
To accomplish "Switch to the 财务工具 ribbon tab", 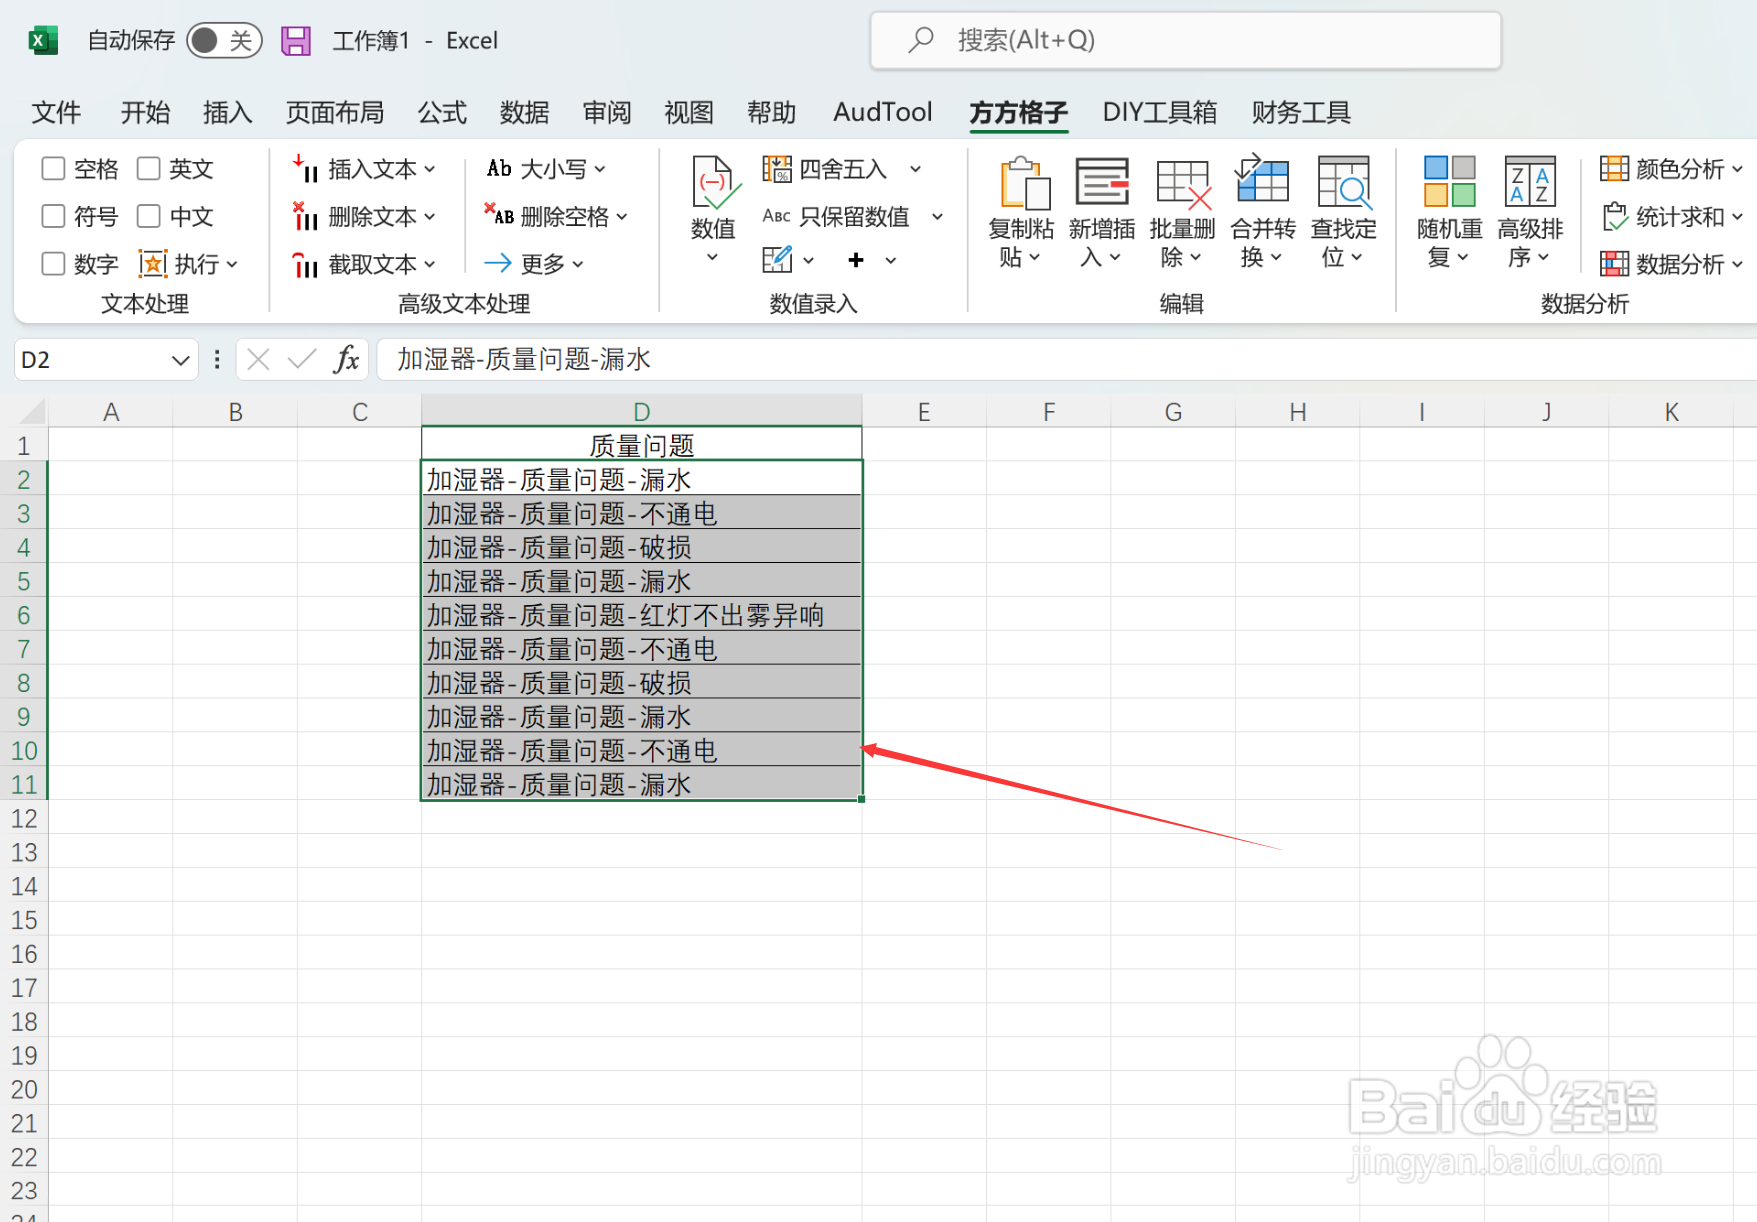I will (1301, 112).
